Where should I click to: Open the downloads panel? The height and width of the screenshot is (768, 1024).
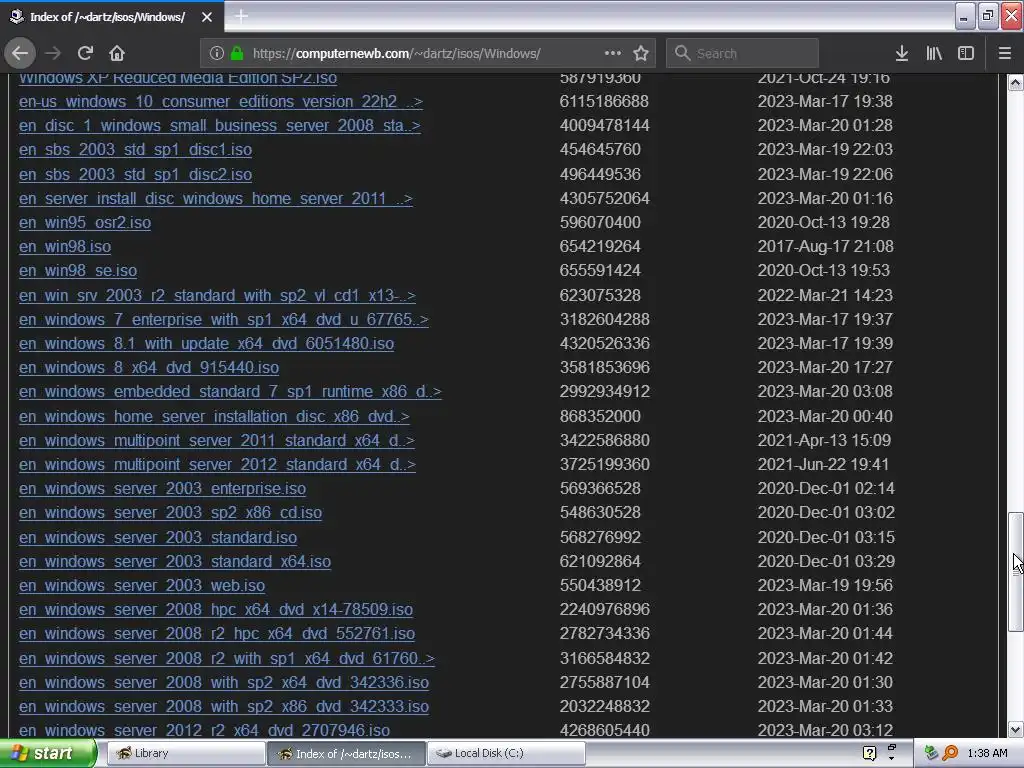tap(902, 54)
